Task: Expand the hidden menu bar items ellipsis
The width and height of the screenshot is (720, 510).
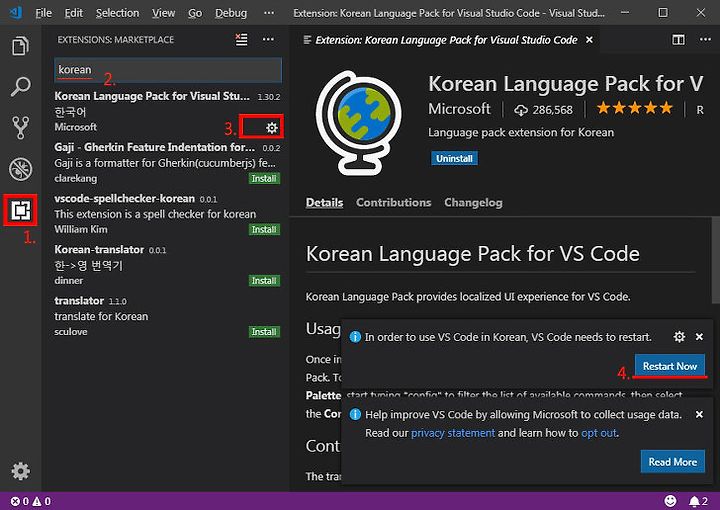Action: tap(269, 13)
